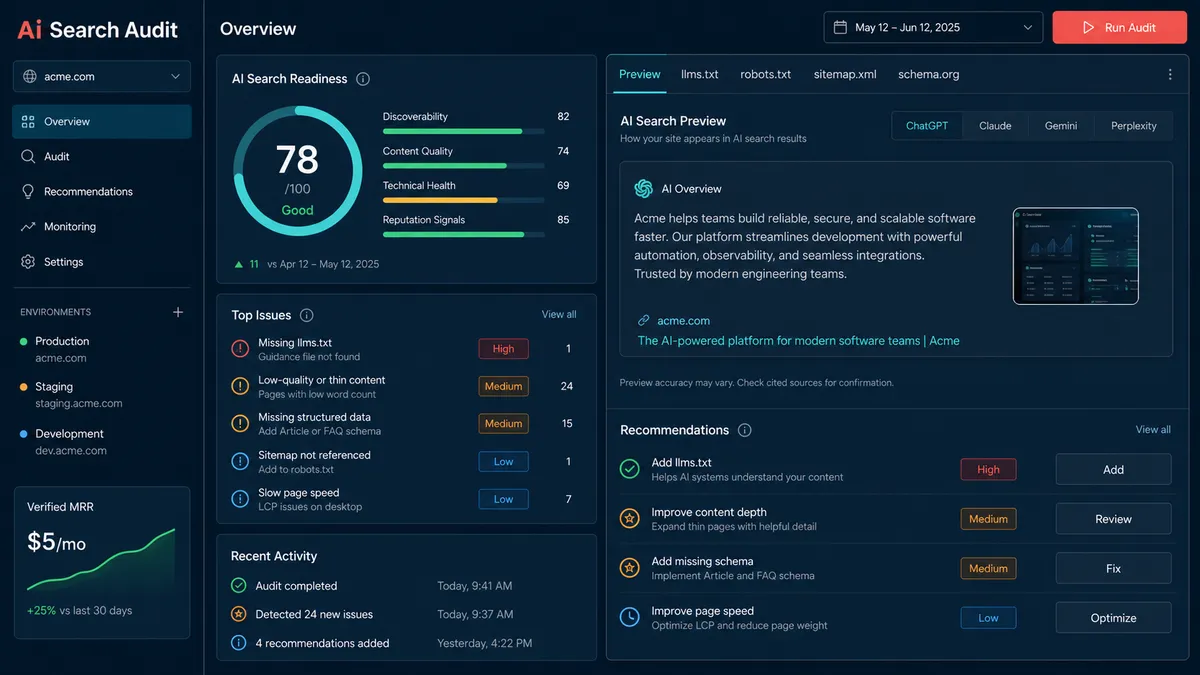1200x675 pixels.
Task: Click View all in Recommendations panel
Action: [x=1153, y=429]
